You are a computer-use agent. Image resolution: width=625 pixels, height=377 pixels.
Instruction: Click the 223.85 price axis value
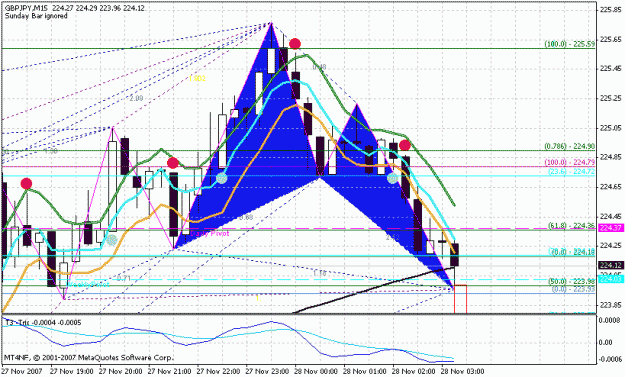tap(610, 304)
